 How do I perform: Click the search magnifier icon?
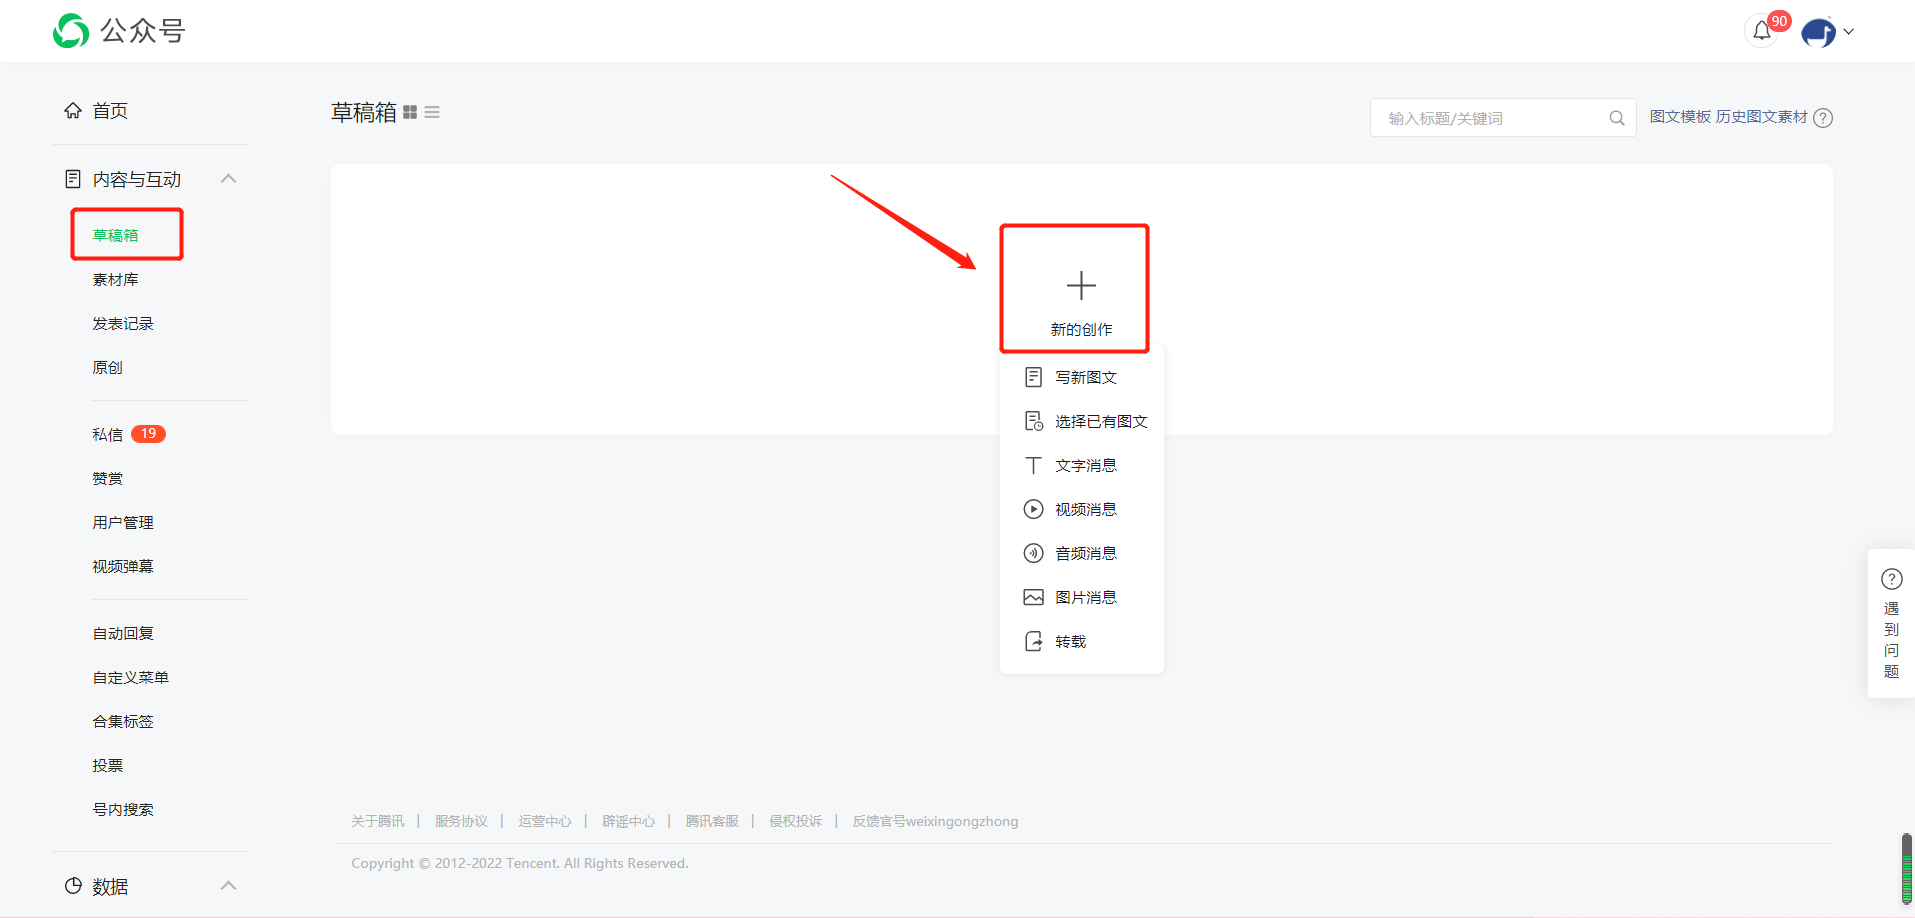(1616, 118)
